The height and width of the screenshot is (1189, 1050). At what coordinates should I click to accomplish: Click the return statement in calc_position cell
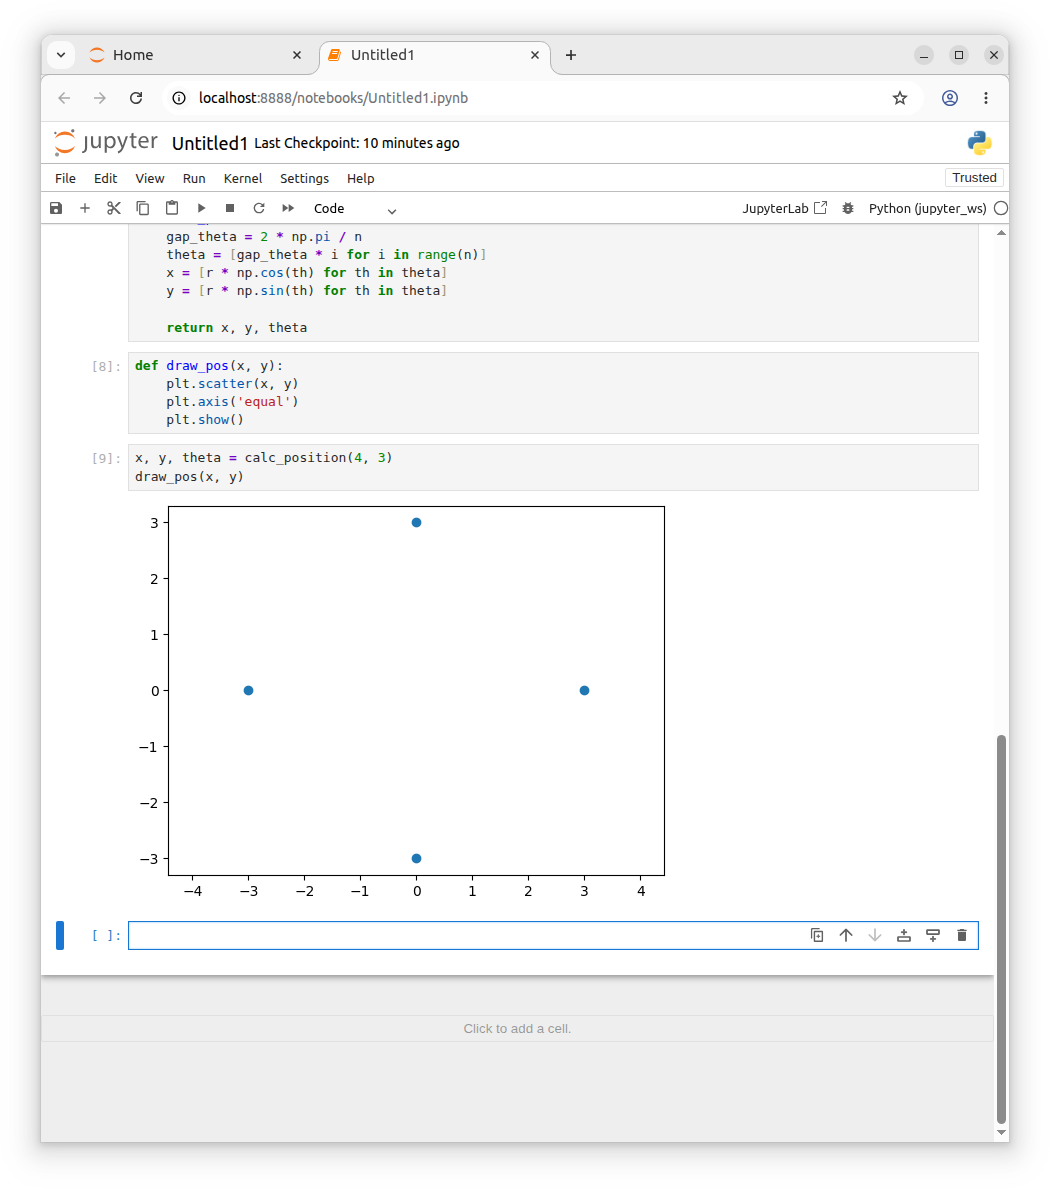pos(237,328)
